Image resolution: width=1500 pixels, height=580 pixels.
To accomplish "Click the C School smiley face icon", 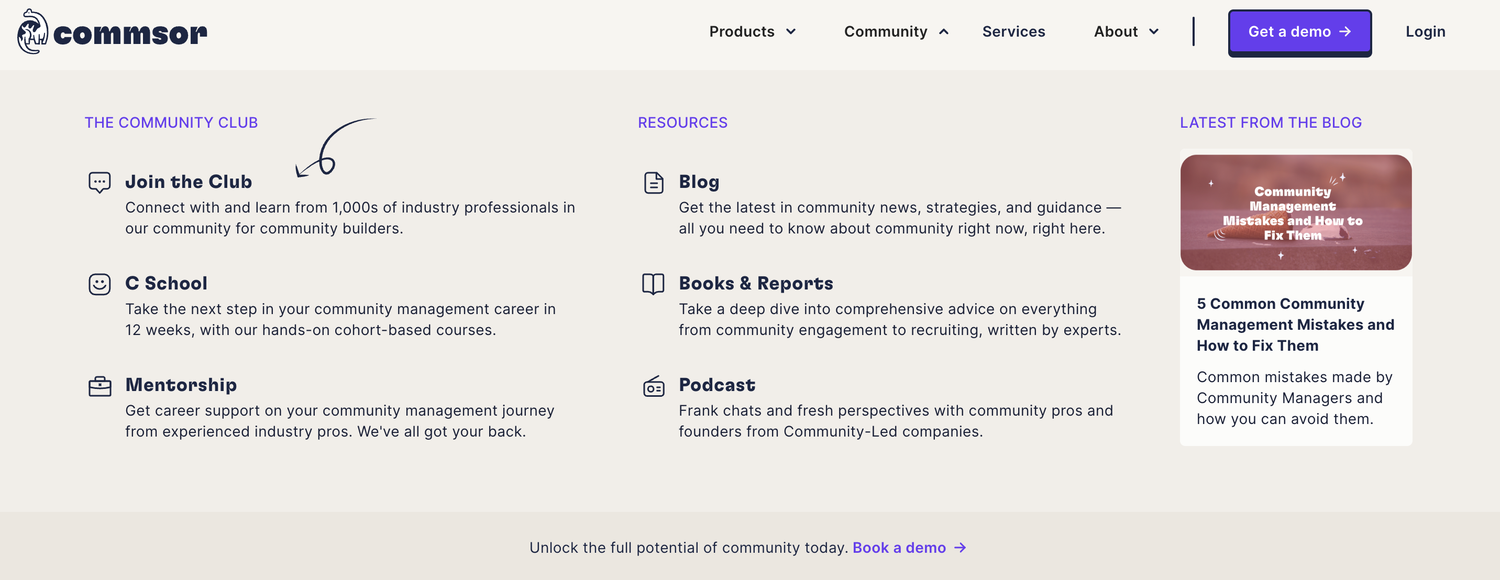I will (x=99, y=284).
